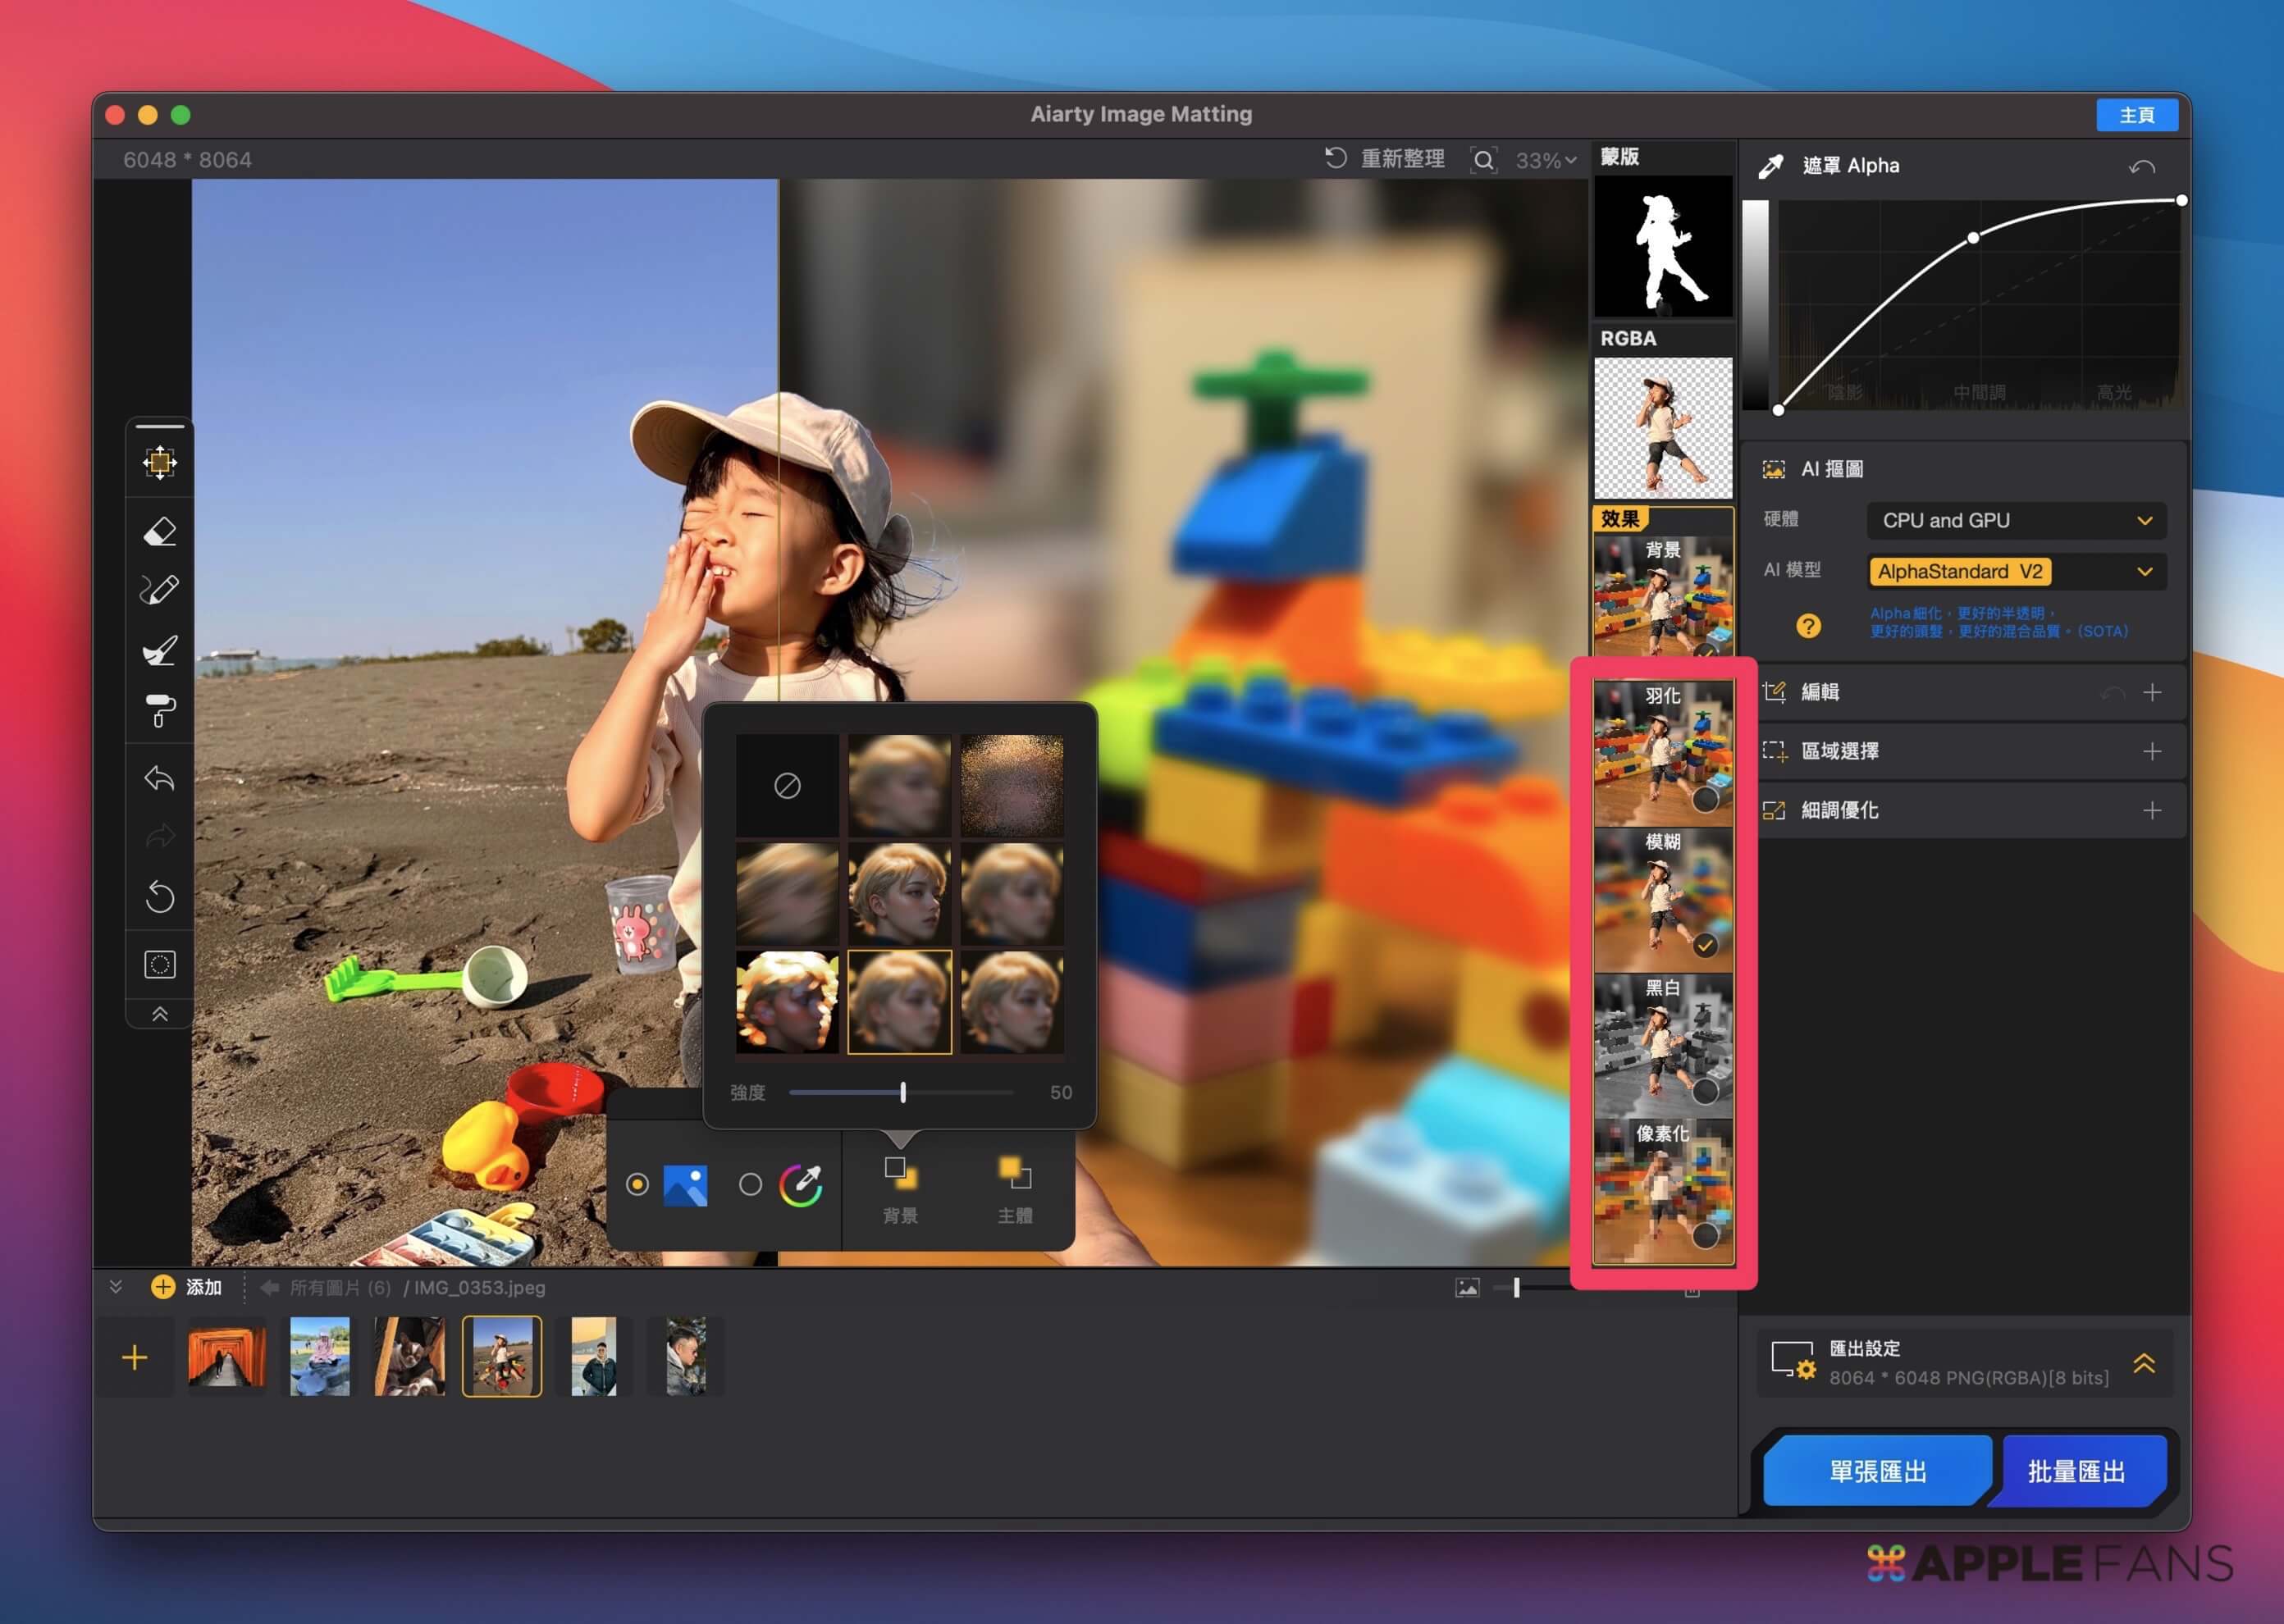
Task: Open the AI 模型 AlphaStandard V2 dropdown
Action: 2015,571
